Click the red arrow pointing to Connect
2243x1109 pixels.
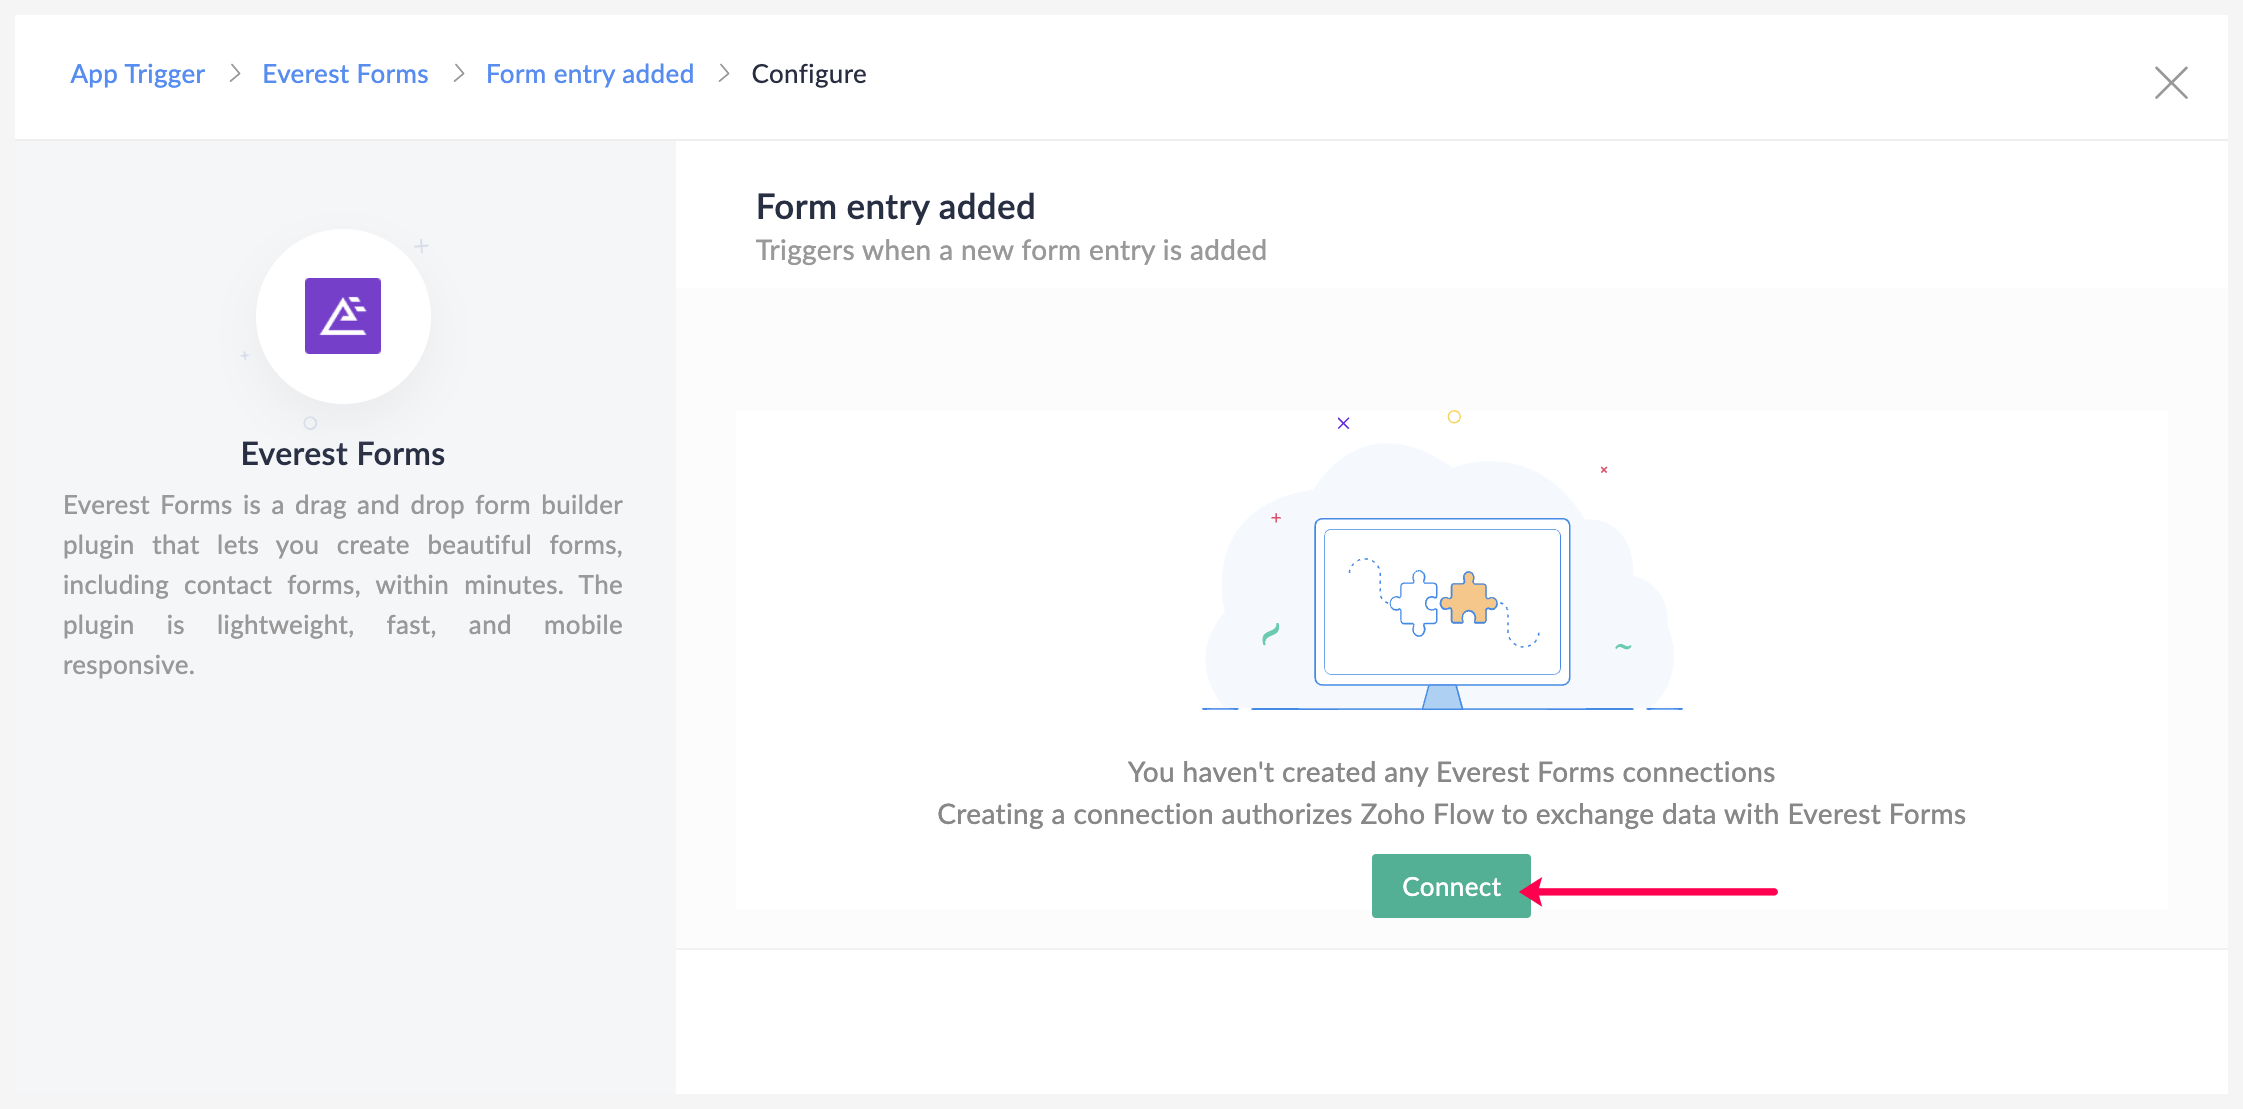click(x=1648, y=891)
